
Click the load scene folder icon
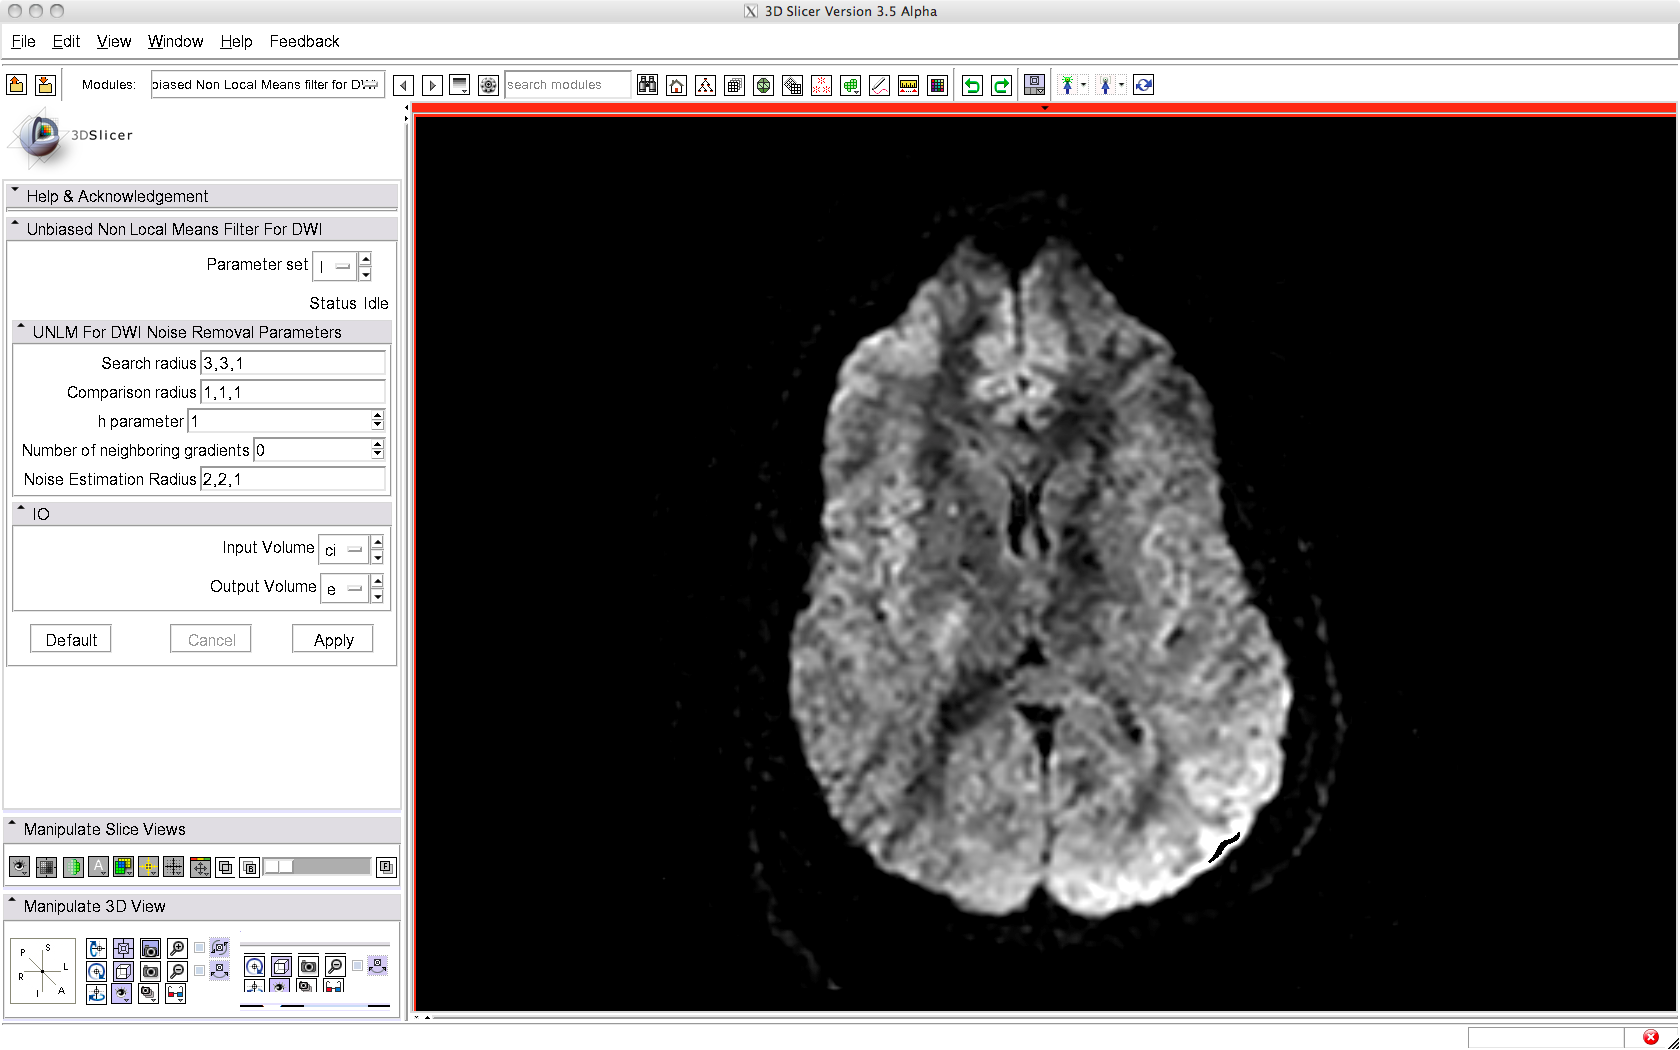[x=17, y=86]
